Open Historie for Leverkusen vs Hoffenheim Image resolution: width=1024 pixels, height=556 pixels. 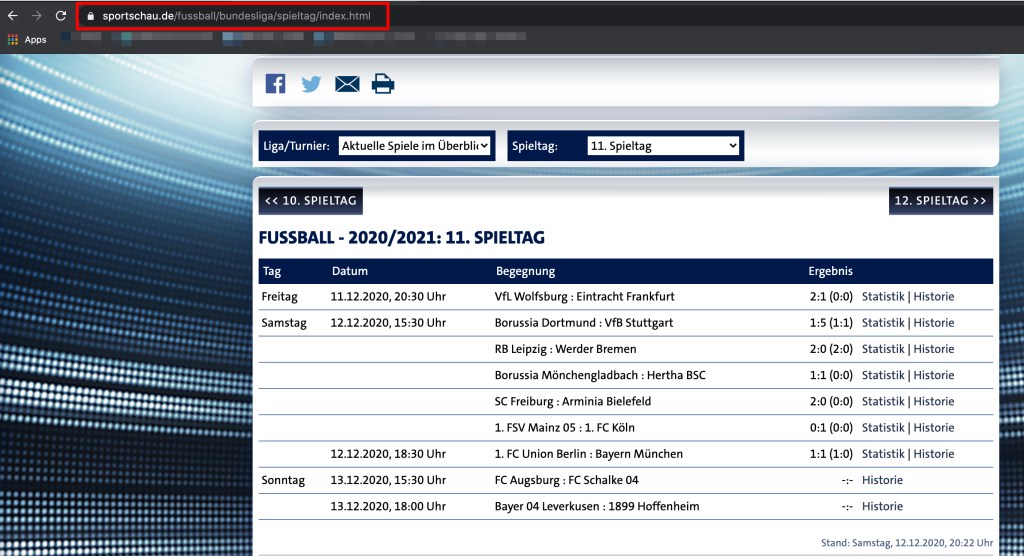click(882, 506)
